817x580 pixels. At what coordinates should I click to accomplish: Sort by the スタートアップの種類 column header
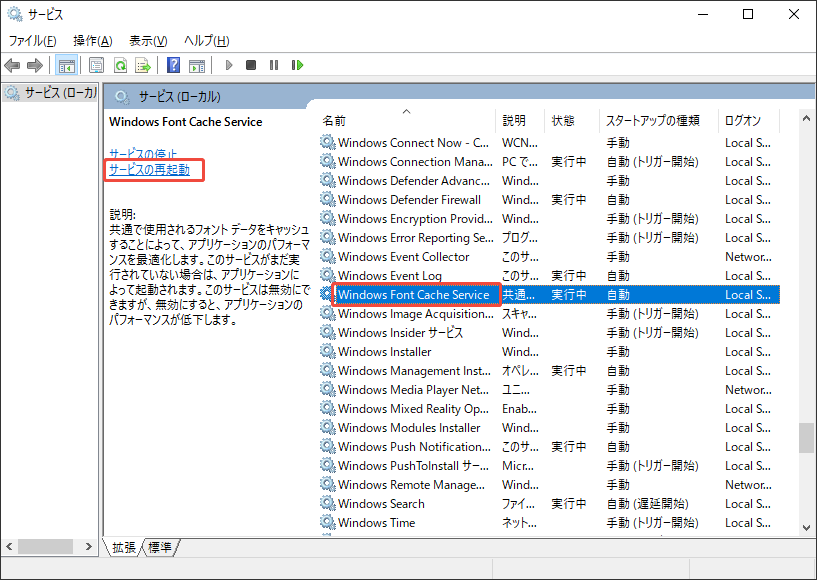(x=659, y=120)
